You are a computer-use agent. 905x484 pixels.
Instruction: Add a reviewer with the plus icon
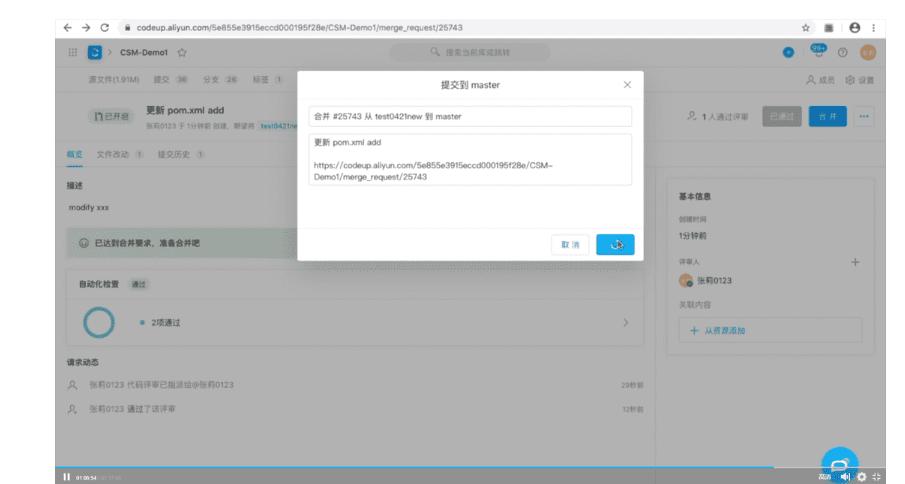pyautogui.click(x=855, y=262)
